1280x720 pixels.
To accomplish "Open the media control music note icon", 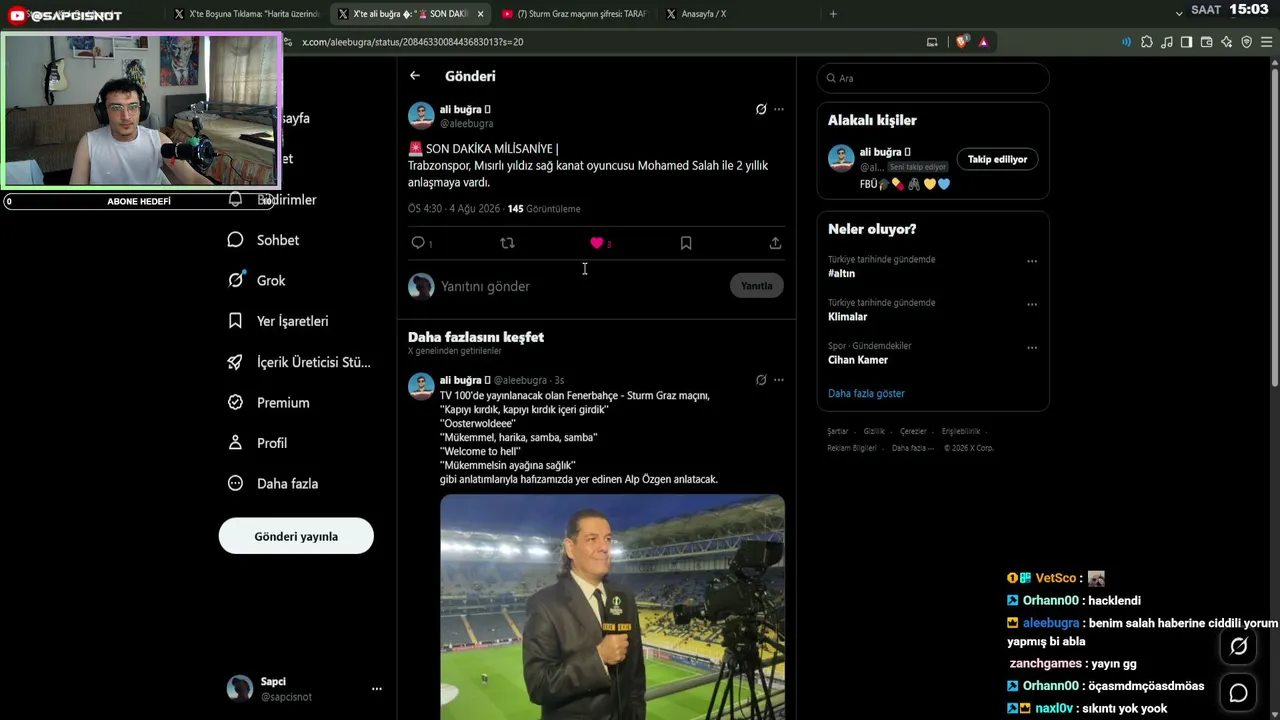I will pyautogui.click(x=1167, y=42).
